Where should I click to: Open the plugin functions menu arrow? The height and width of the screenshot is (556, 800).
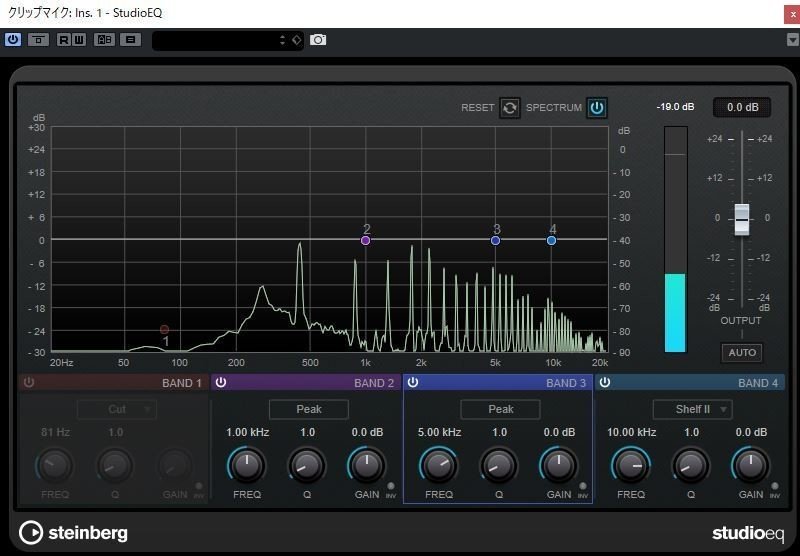coord(792,39)
